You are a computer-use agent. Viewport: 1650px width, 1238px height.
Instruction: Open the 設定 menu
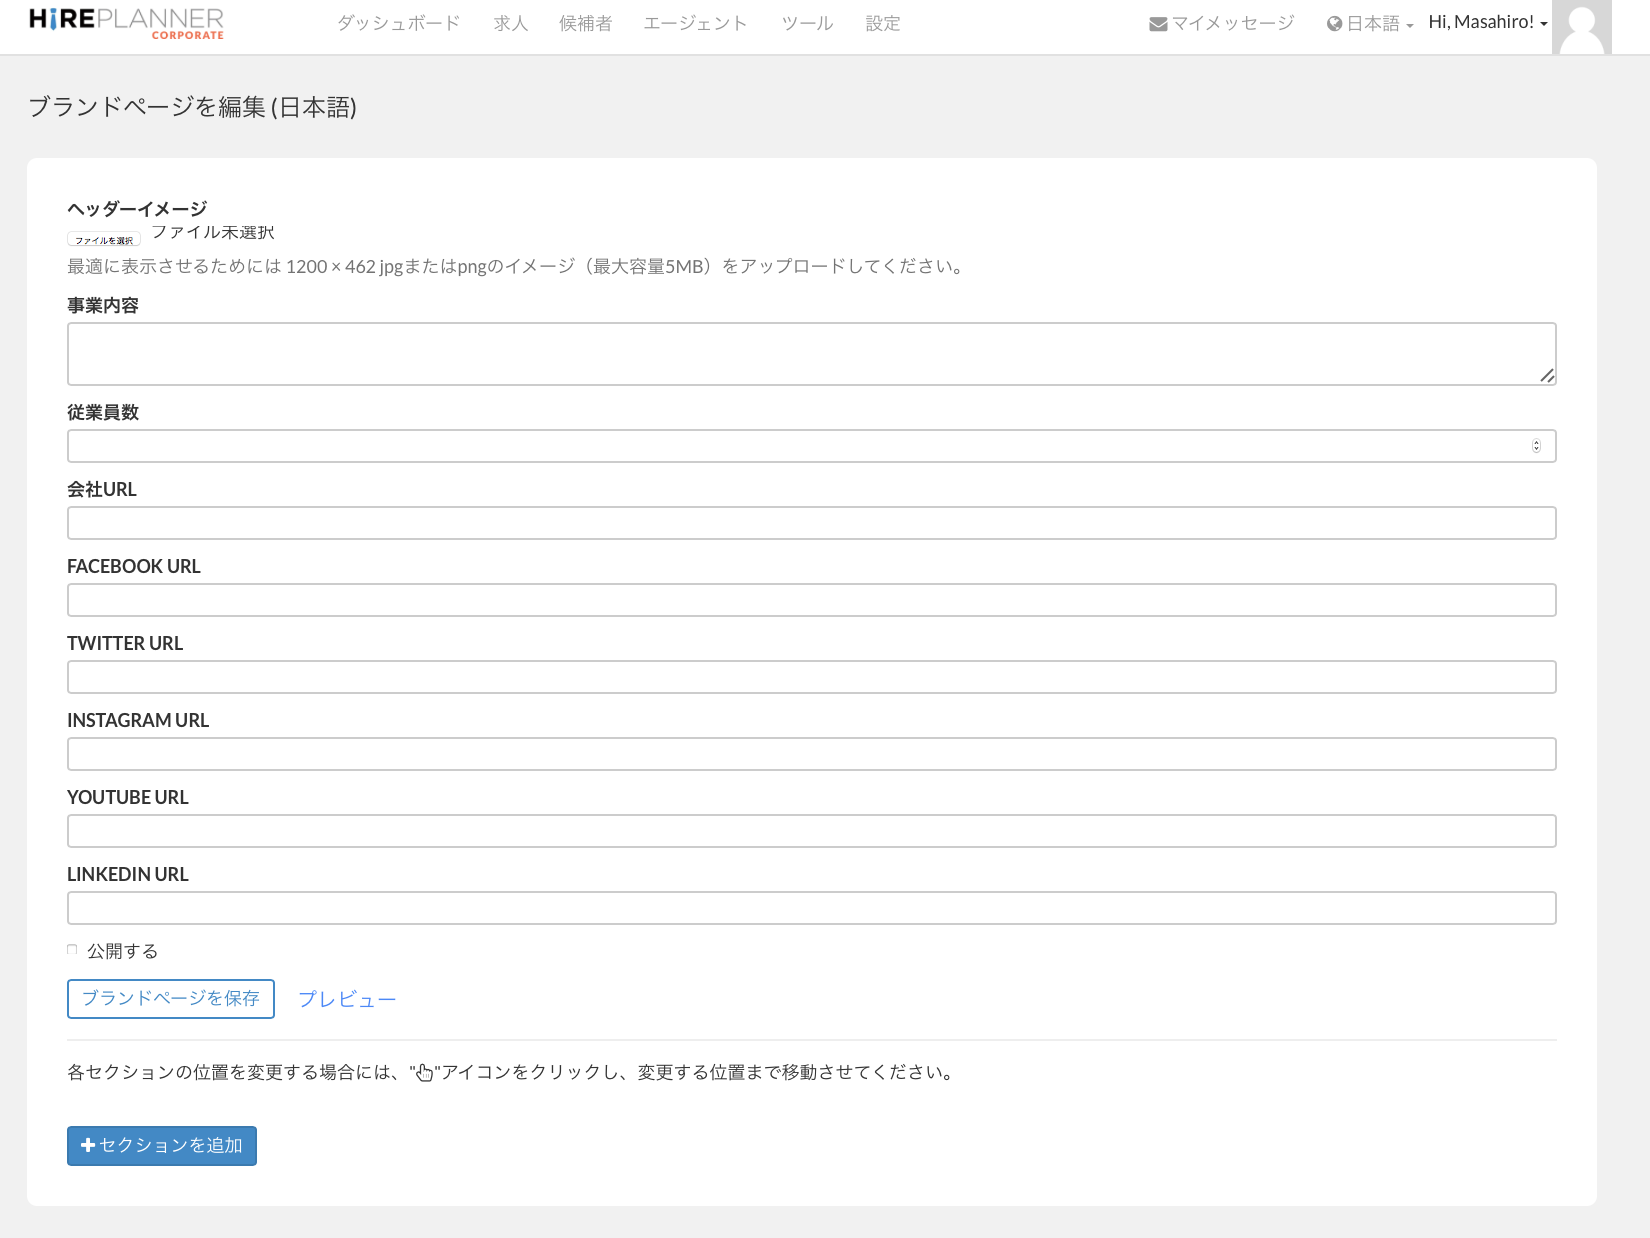click(x=882, y=24)
